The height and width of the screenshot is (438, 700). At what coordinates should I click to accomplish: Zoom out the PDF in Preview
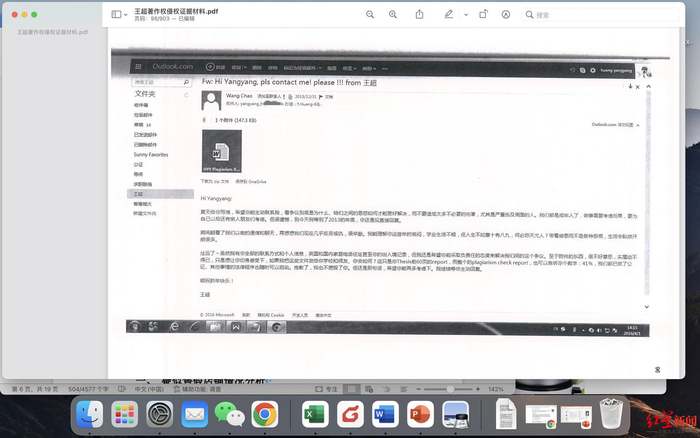coord(370,15)
